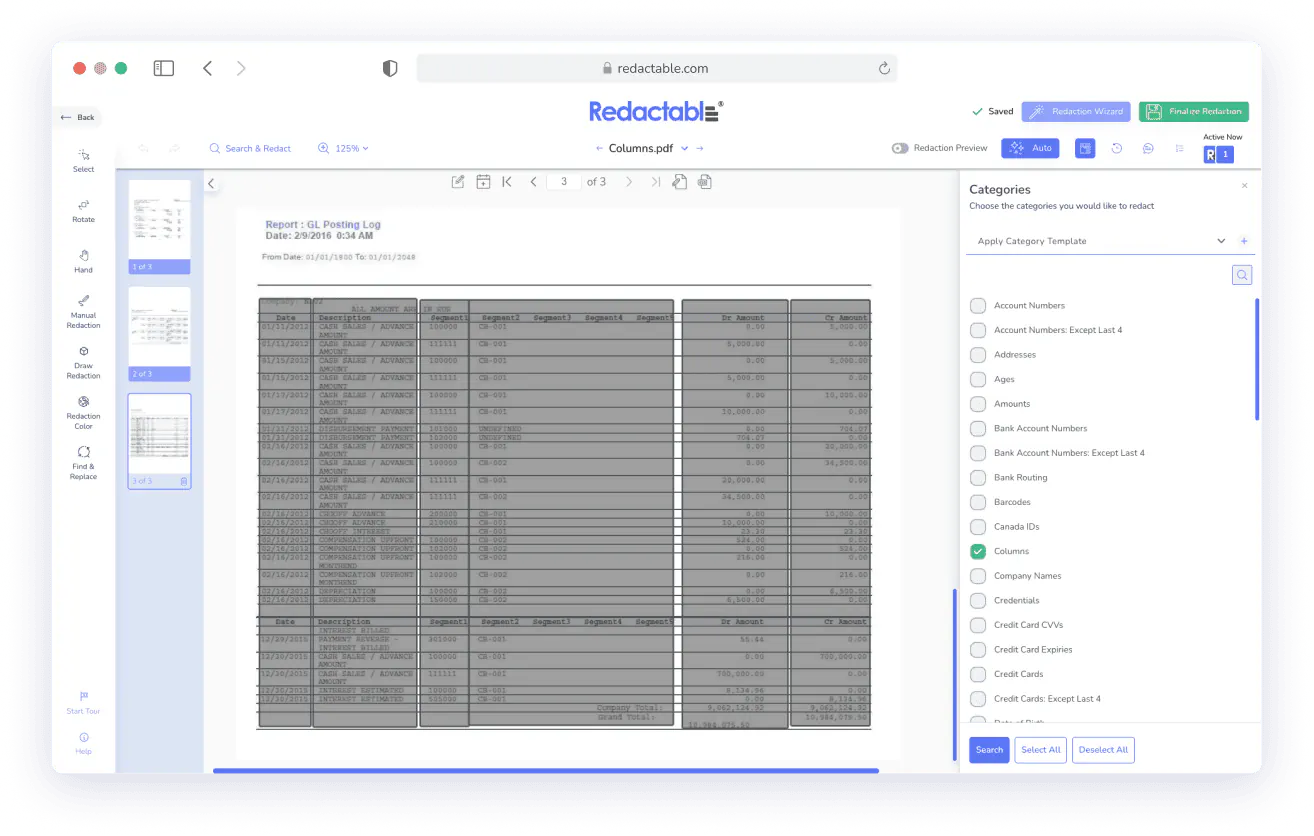This screenshot has width=1314, height=836.
Task: Check the Amounts checkbox
Action: [x=978, y=404]
